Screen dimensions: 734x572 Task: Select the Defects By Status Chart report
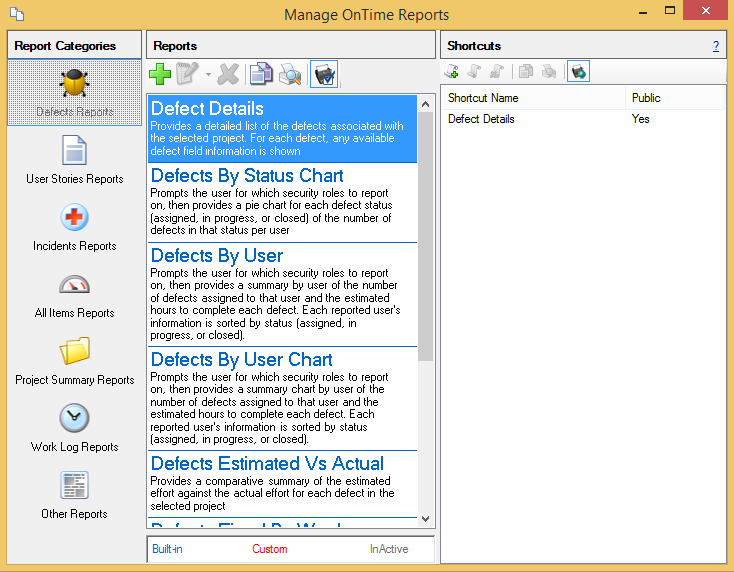tap(282, 202)
